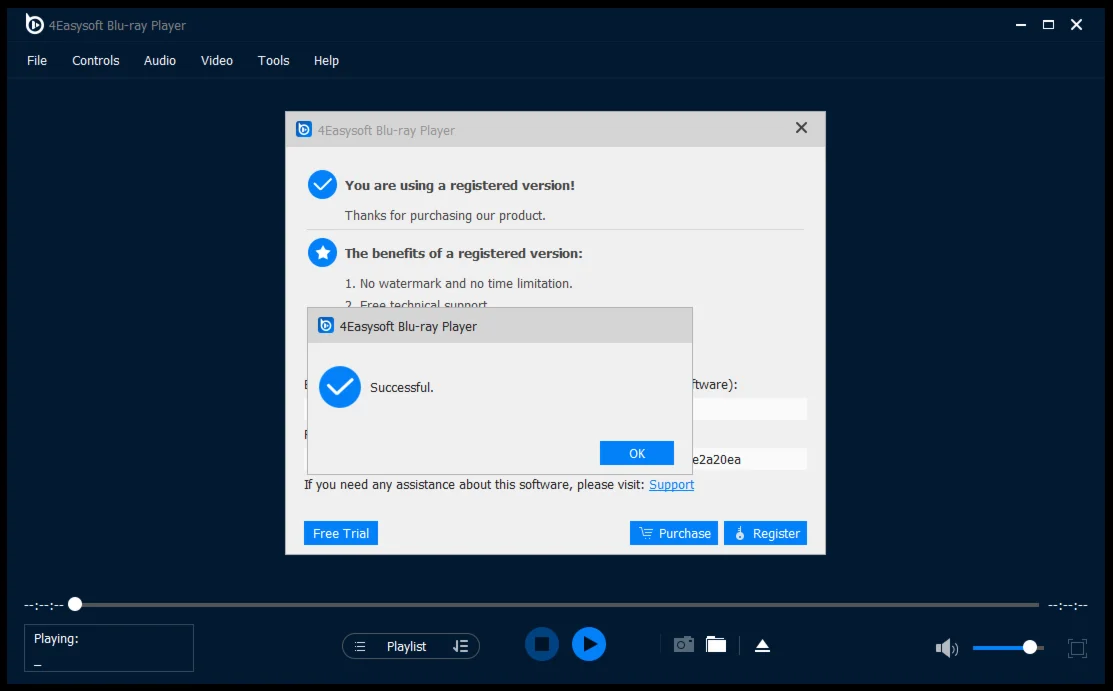Click the Purchase button
Viewport: 1113px width, 691px height.
click(674, 534)
